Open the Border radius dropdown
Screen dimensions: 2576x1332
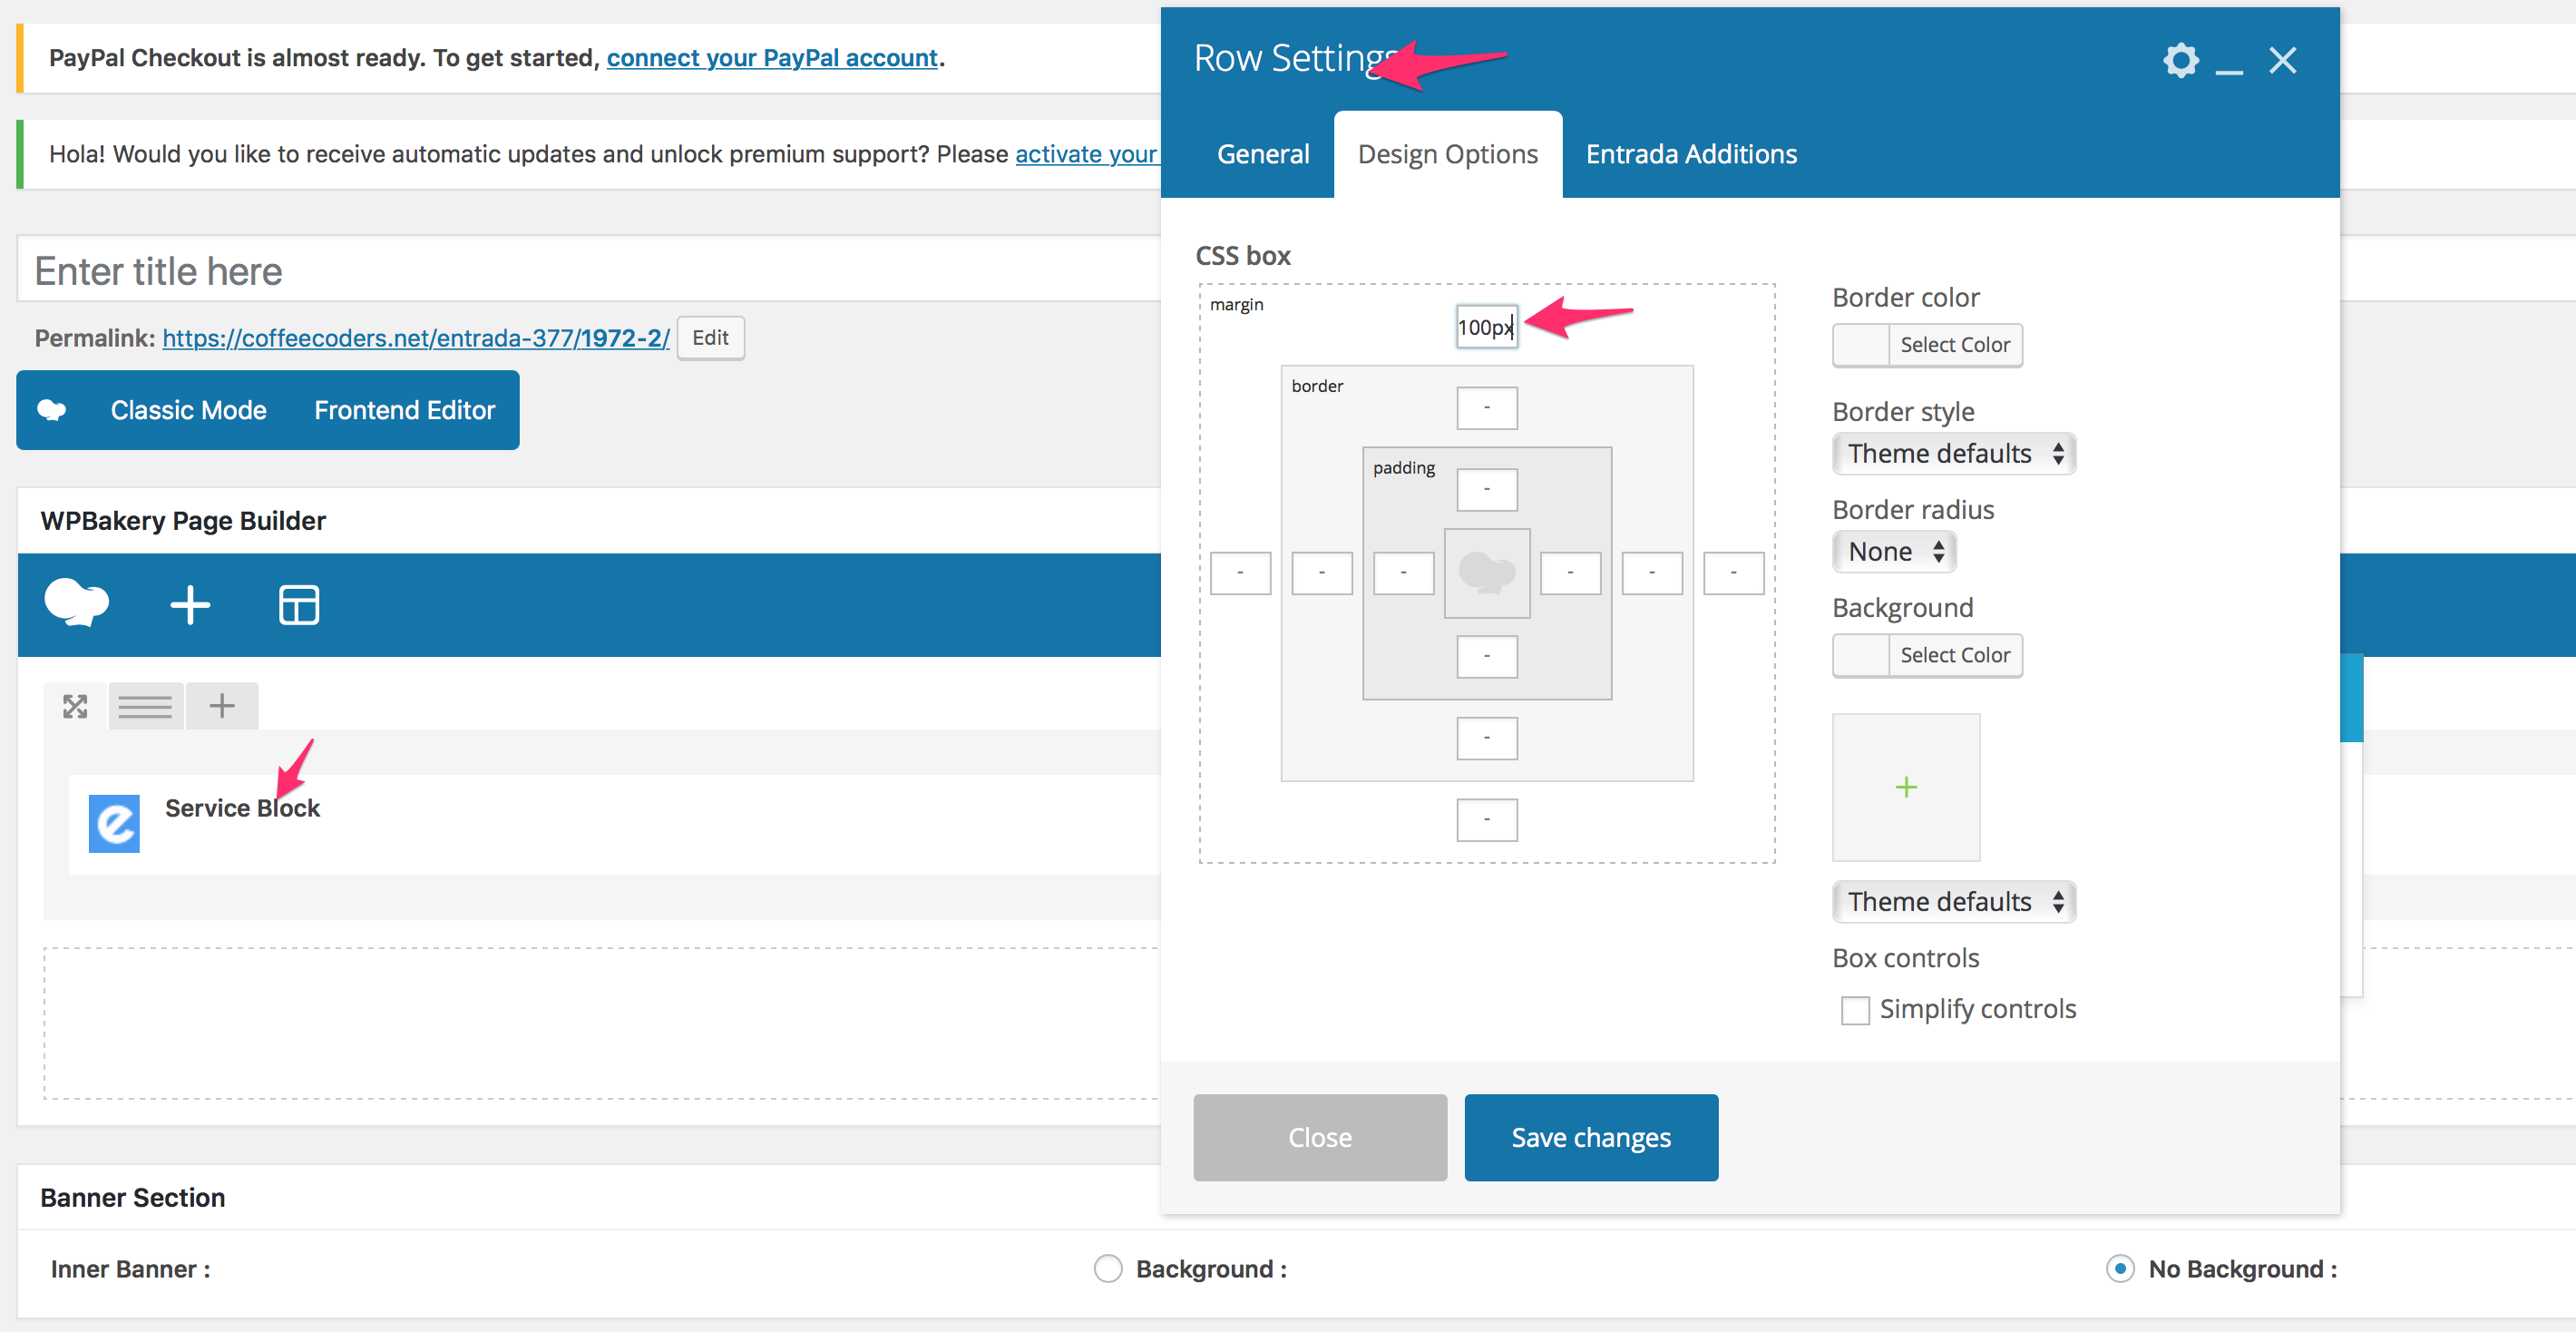pos(1894,552)
